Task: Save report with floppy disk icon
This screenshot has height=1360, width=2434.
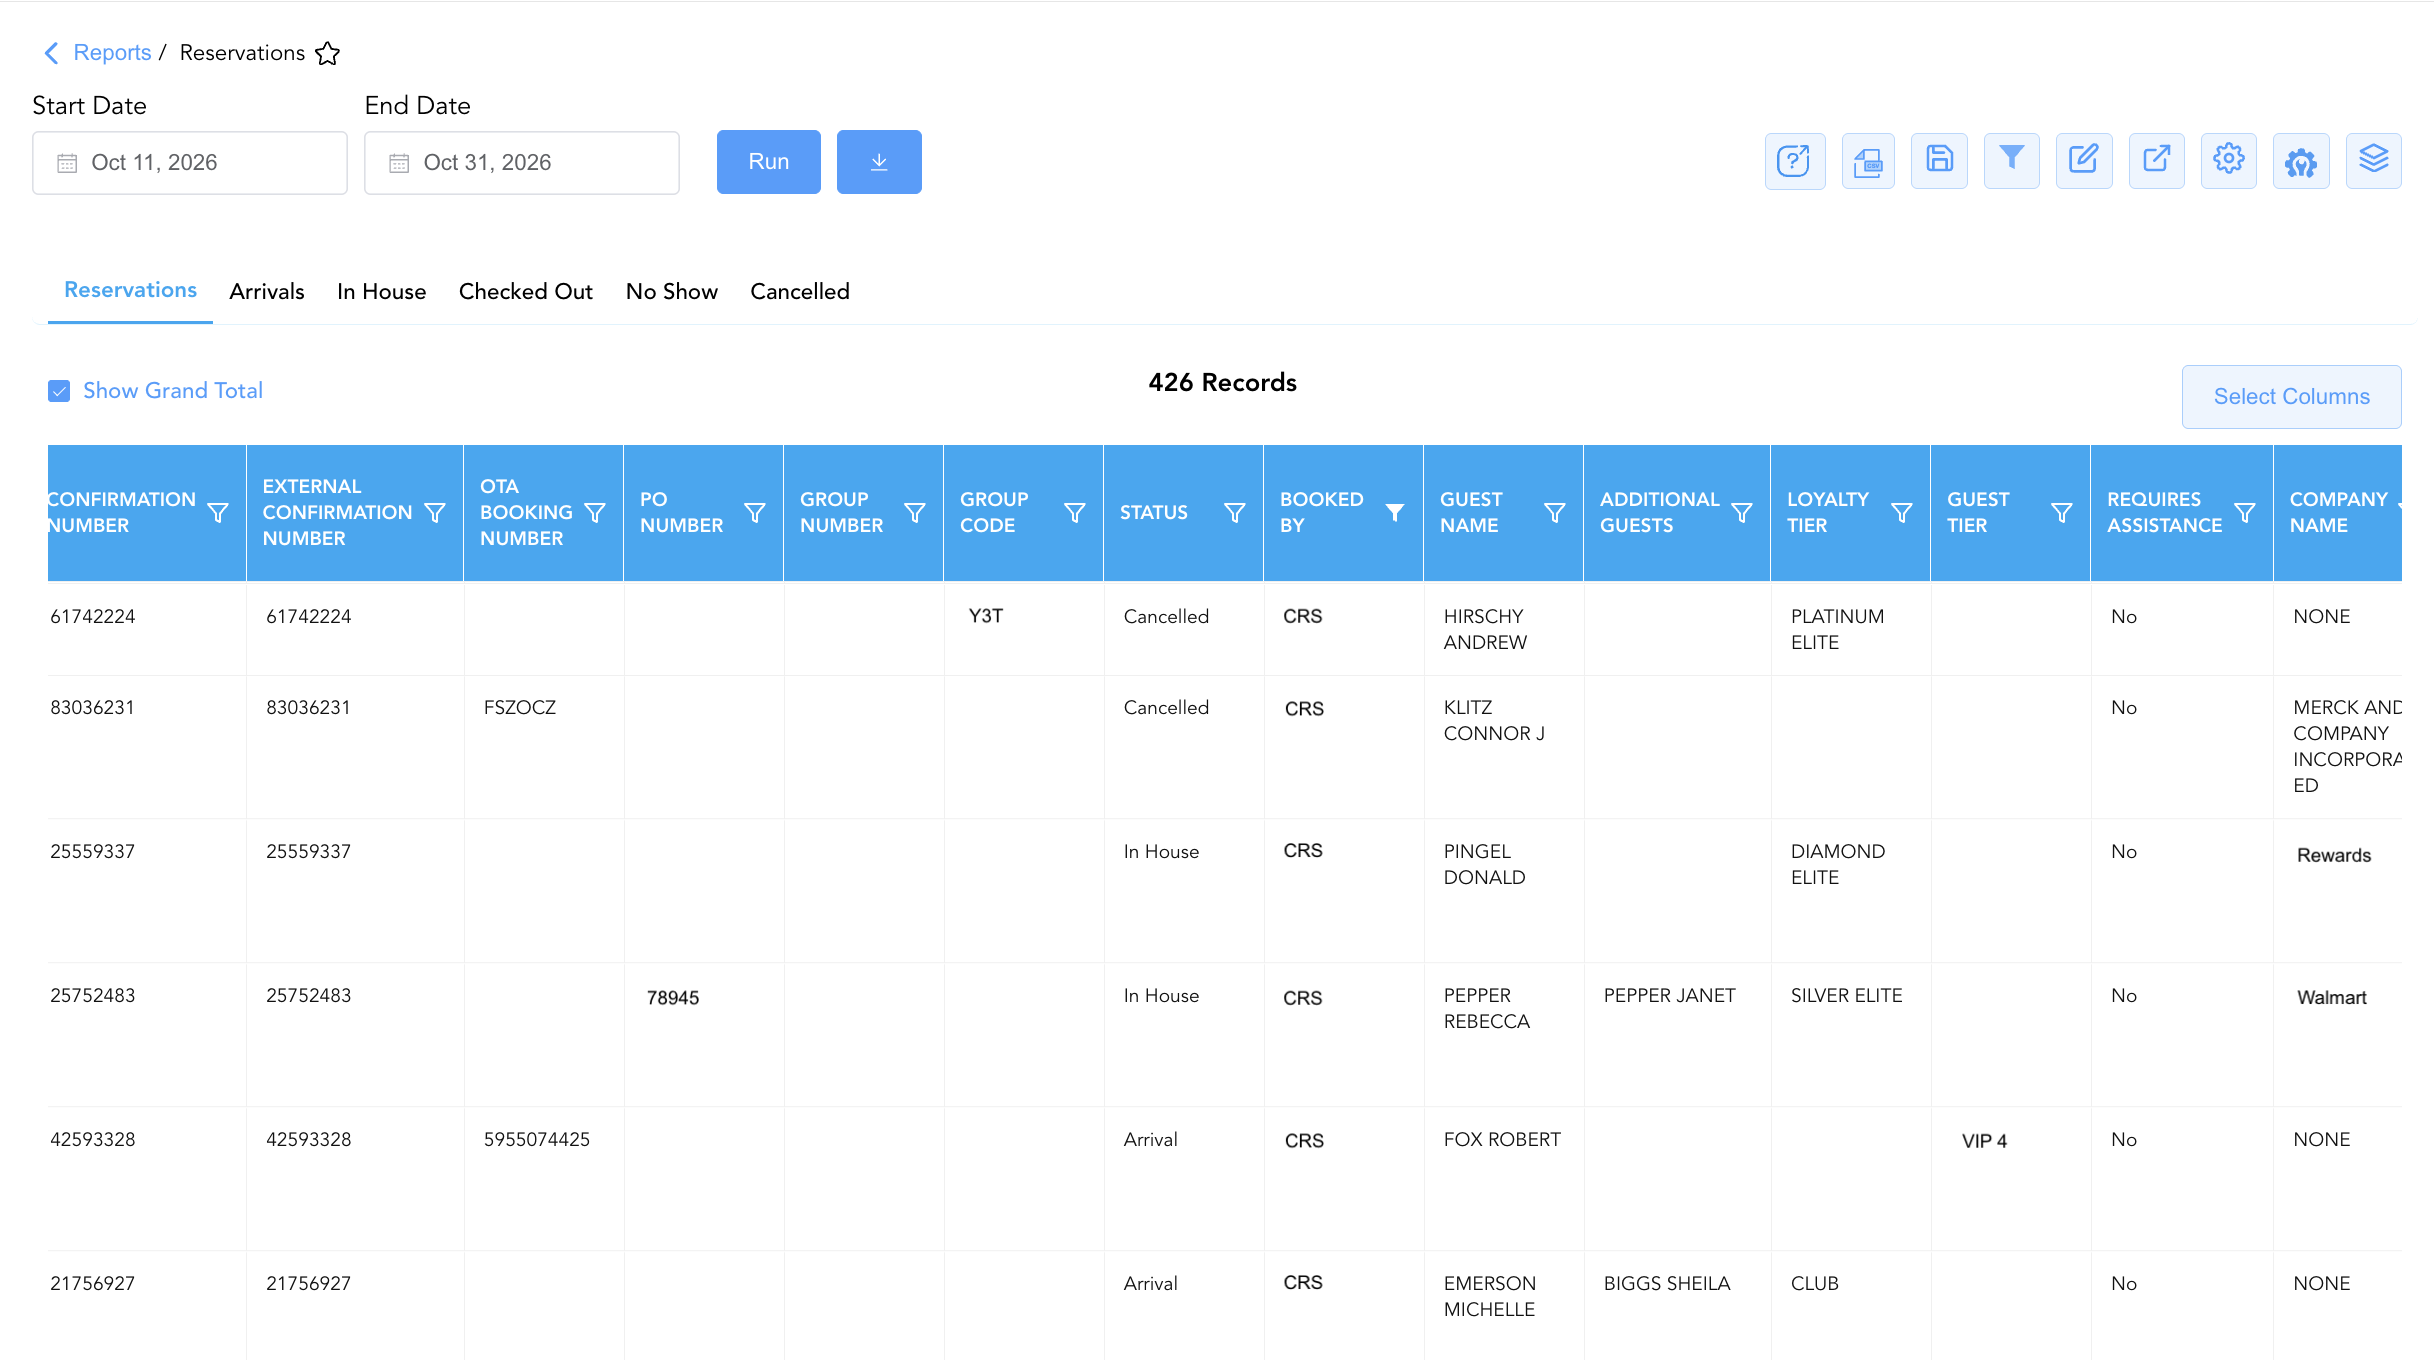Action: (x=1940, y=161)
